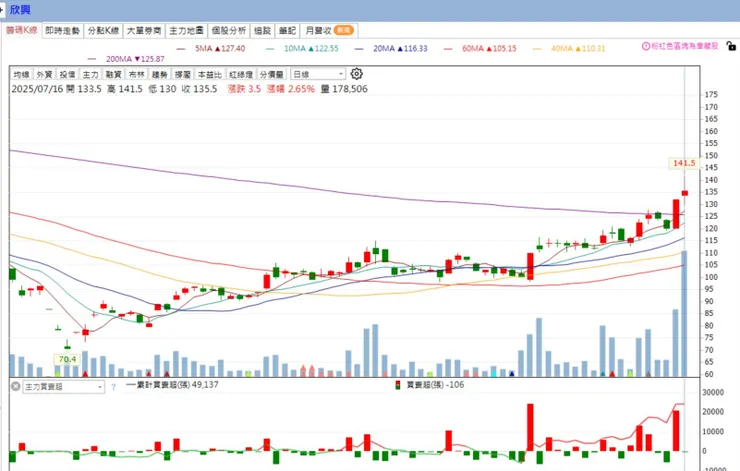
Task: Click the 5MA legend line swatch
Action: (181, 49)
